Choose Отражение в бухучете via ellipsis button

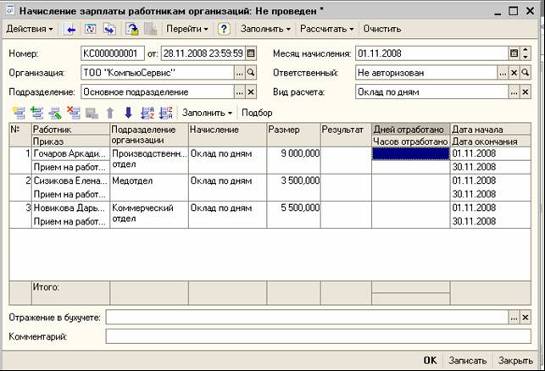[x=514, y=317]
